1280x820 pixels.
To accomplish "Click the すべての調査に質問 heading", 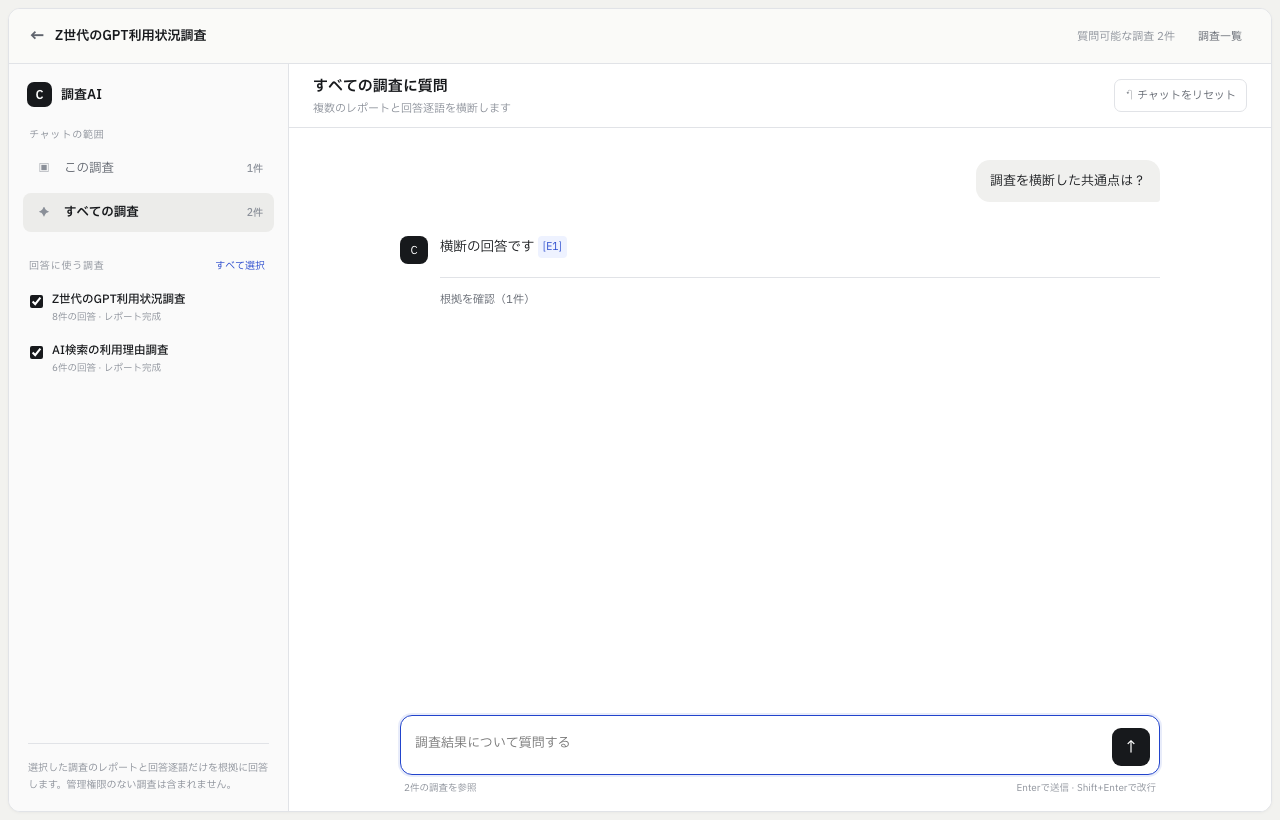I will pyautogui.click(x=380, y=86).
